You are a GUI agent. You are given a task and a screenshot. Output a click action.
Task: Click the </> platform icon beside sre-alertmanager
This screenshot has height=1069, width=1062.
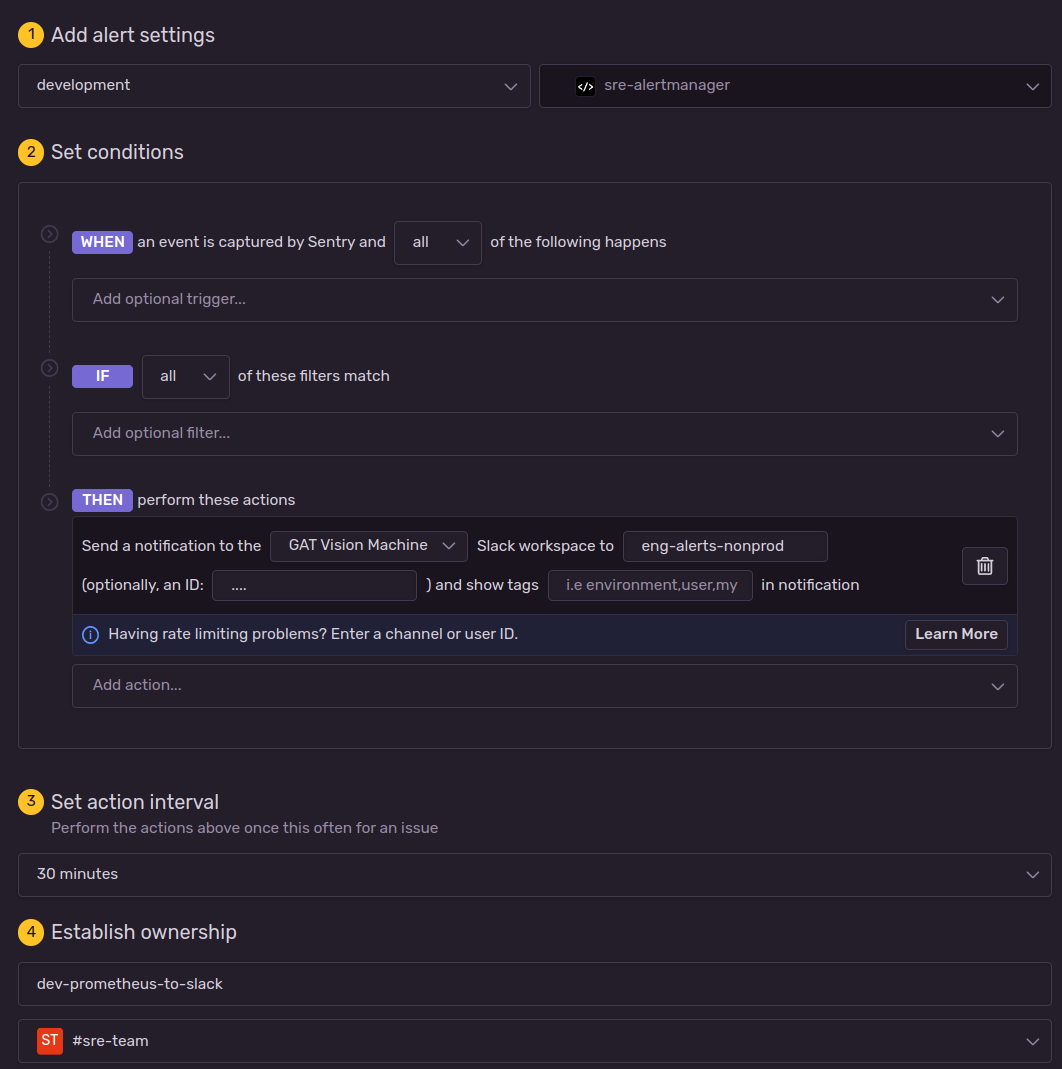[x=585, y=86]
